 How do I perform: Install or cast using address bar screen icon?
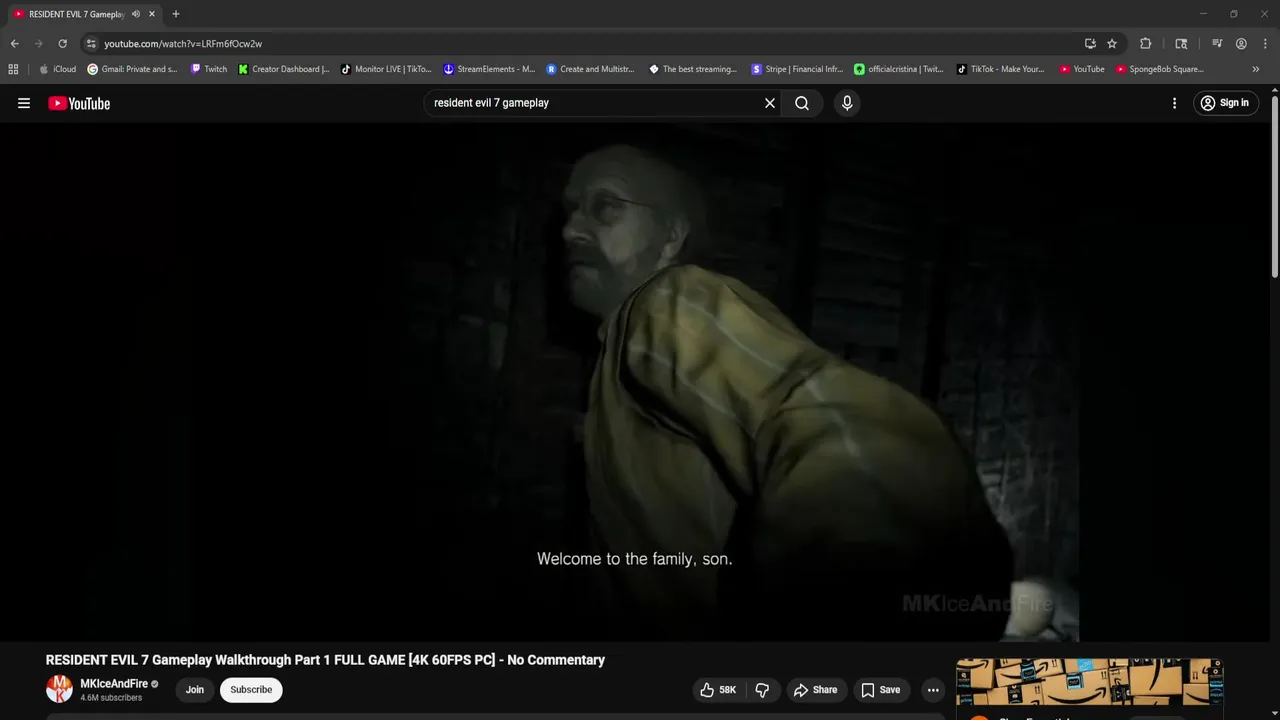coord(1090,44)
